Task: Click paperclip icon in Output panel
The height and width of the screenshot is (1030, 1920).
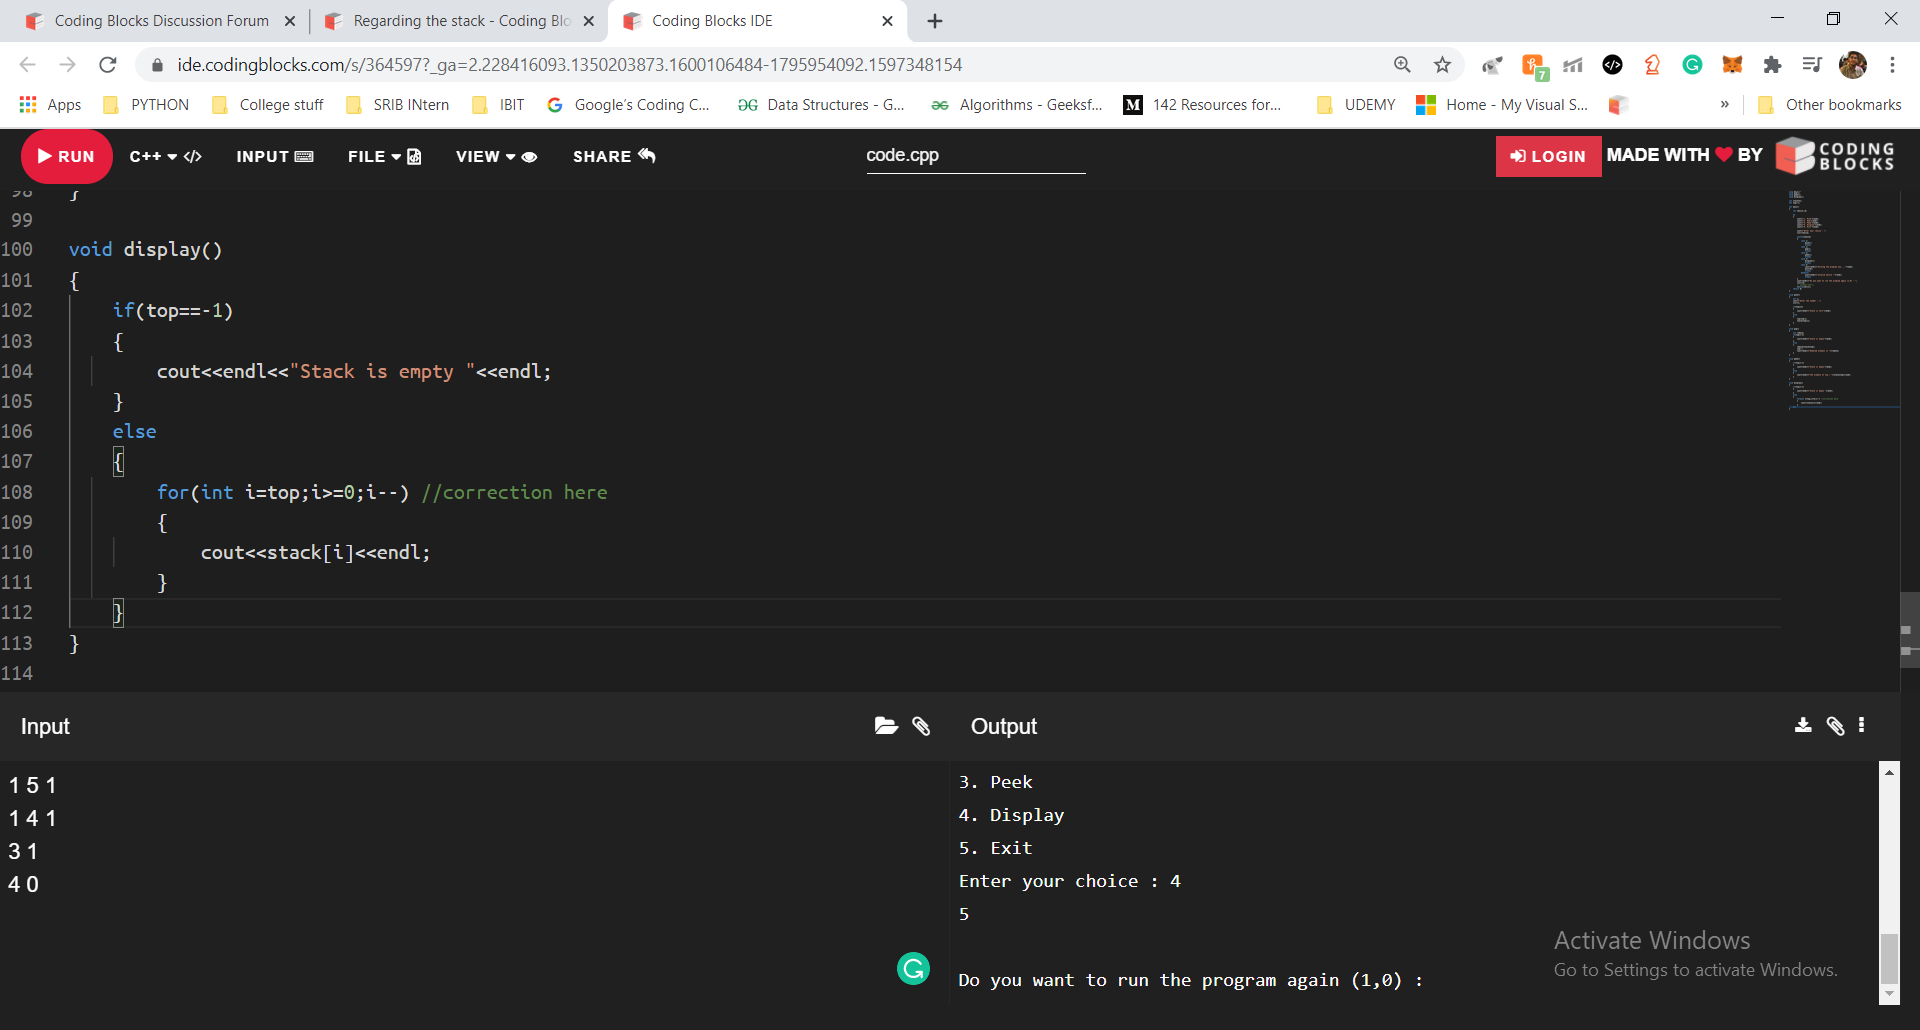Action: pos(1835,726)
